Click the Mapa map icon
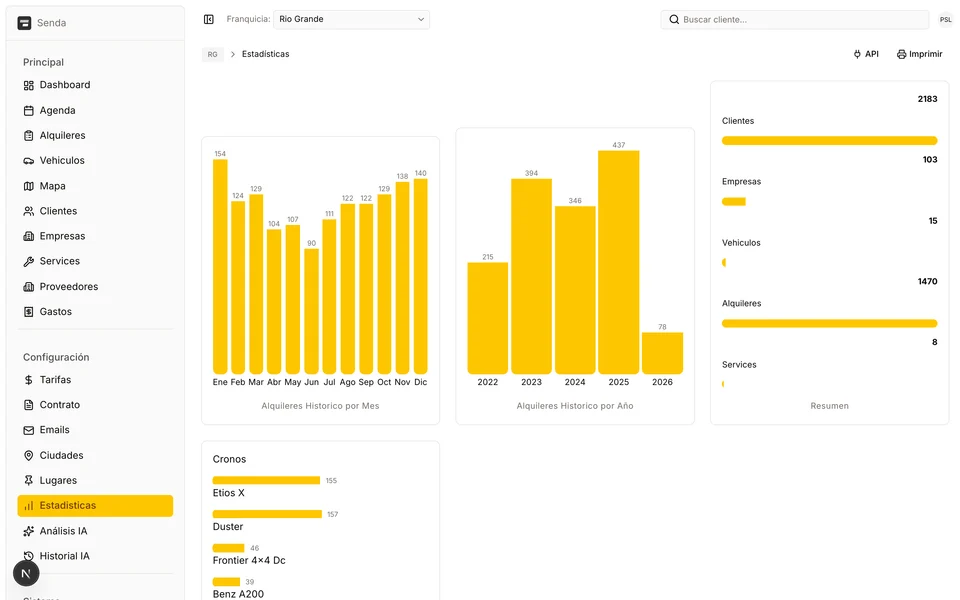 29,186
